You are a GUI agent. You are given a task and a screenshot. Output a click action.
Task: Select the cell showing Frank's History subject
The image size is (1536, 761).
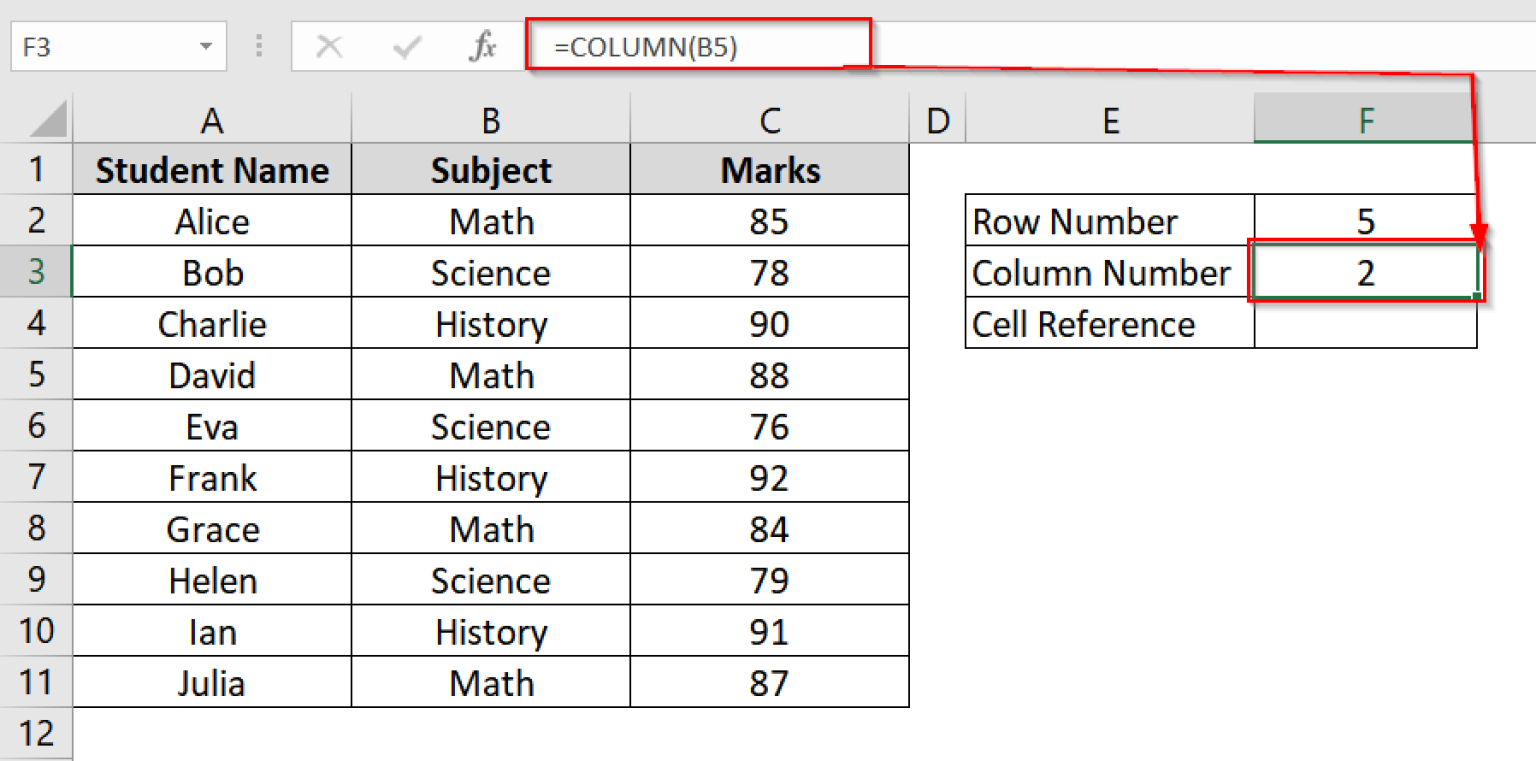pos(490,477)
